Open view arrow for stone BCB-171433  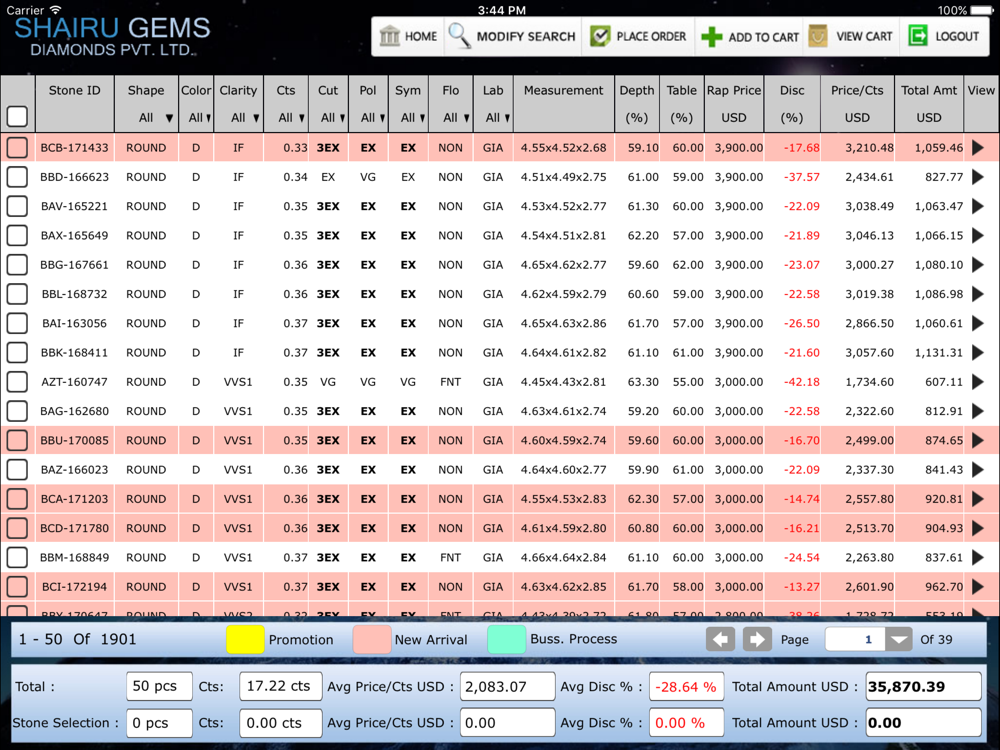978,148
